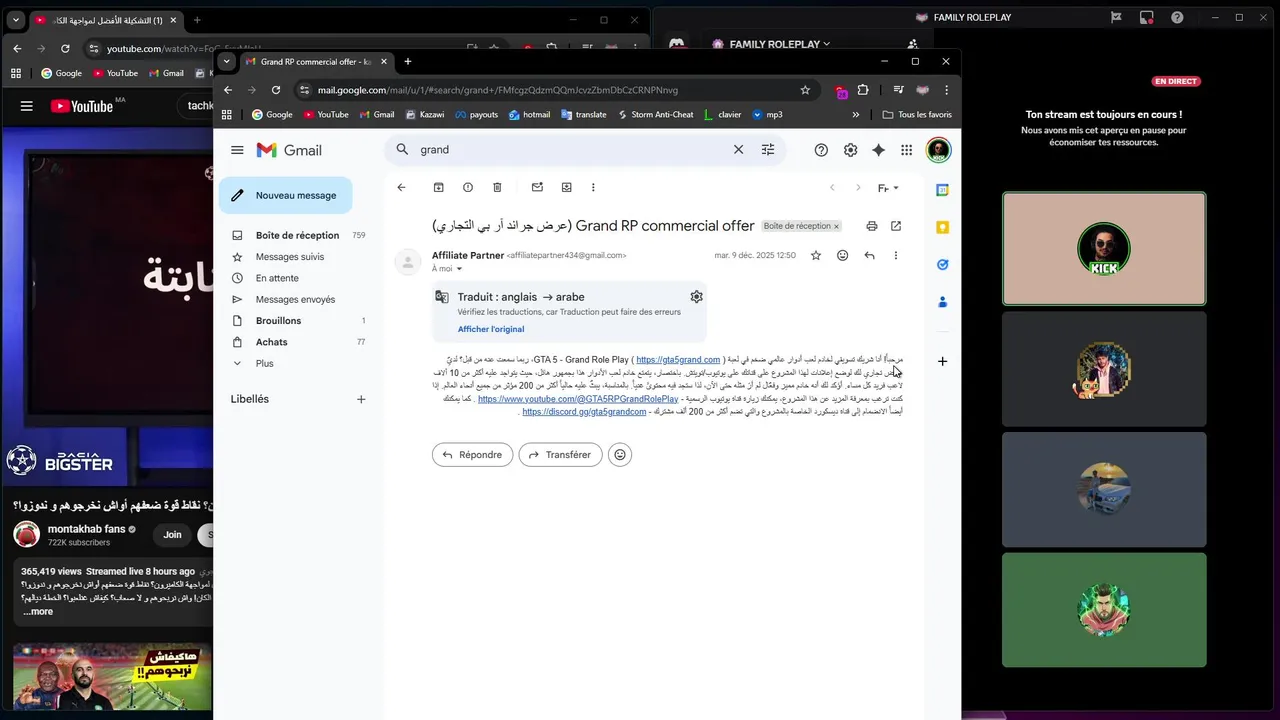Open Storm Anti-Cheat bookmark

click(x=654, y=115)
